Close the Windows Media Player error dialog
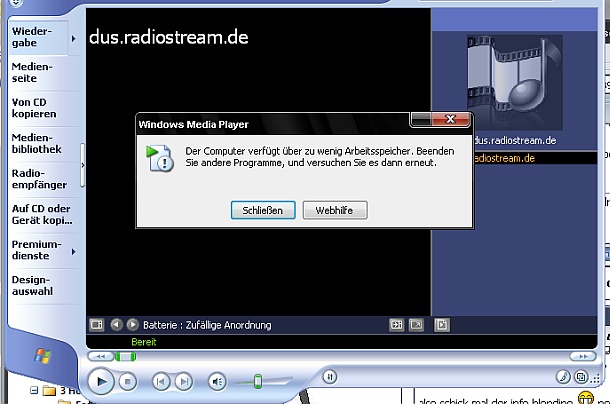610x404 pixels. coord(450,119)
